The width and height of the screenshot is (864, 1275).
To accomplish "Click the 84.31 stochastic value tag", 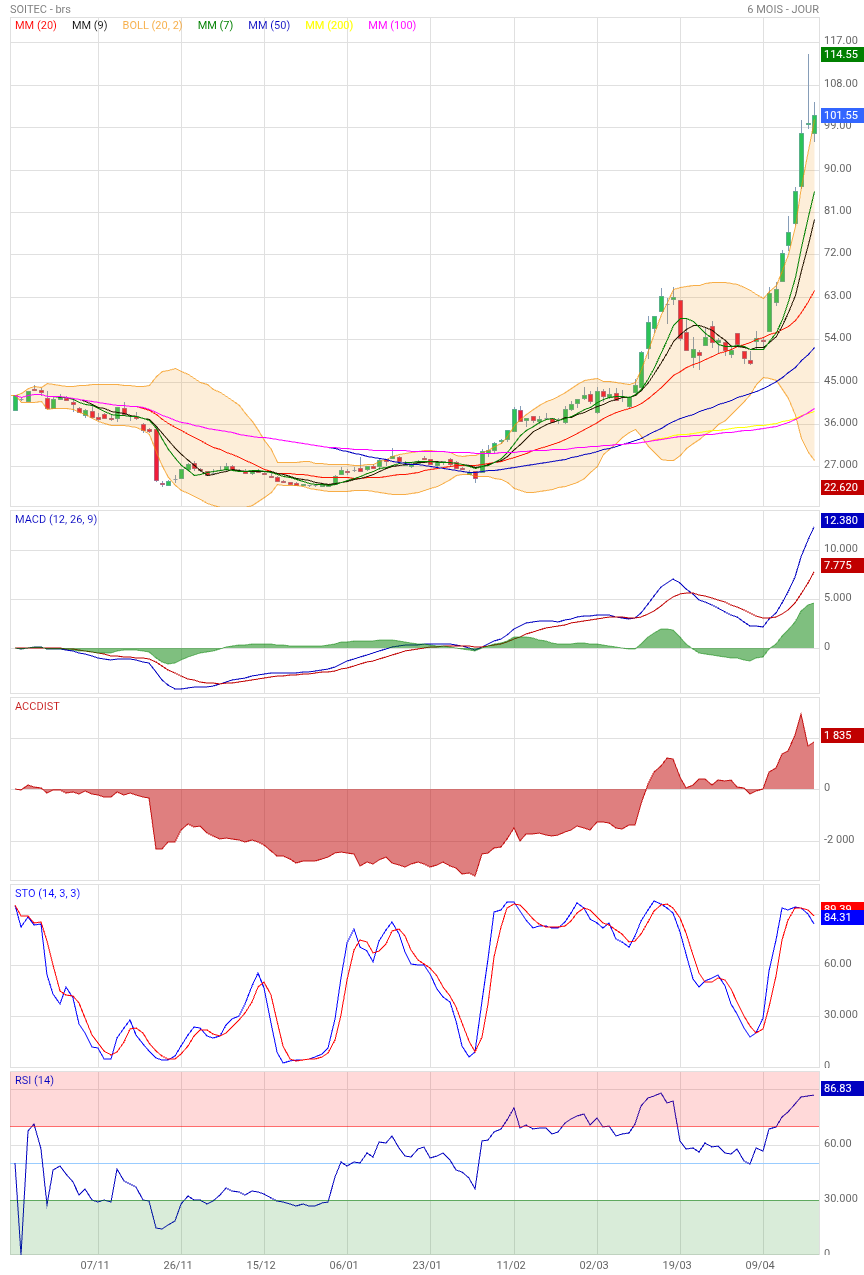I will coord(841,917).
